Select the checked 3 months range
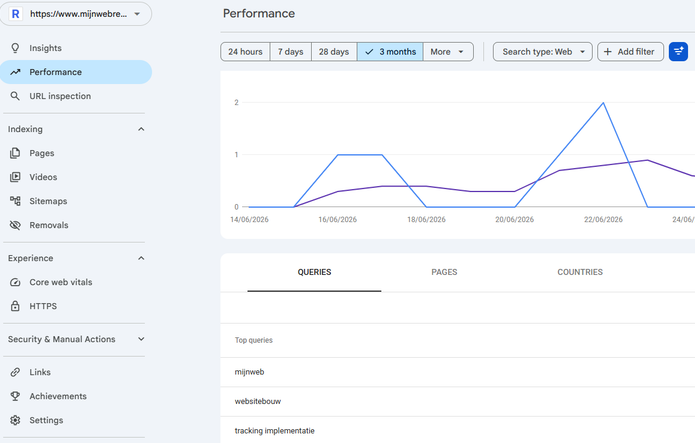The width and height of the screenshot is (695, 445). point(390,51)
